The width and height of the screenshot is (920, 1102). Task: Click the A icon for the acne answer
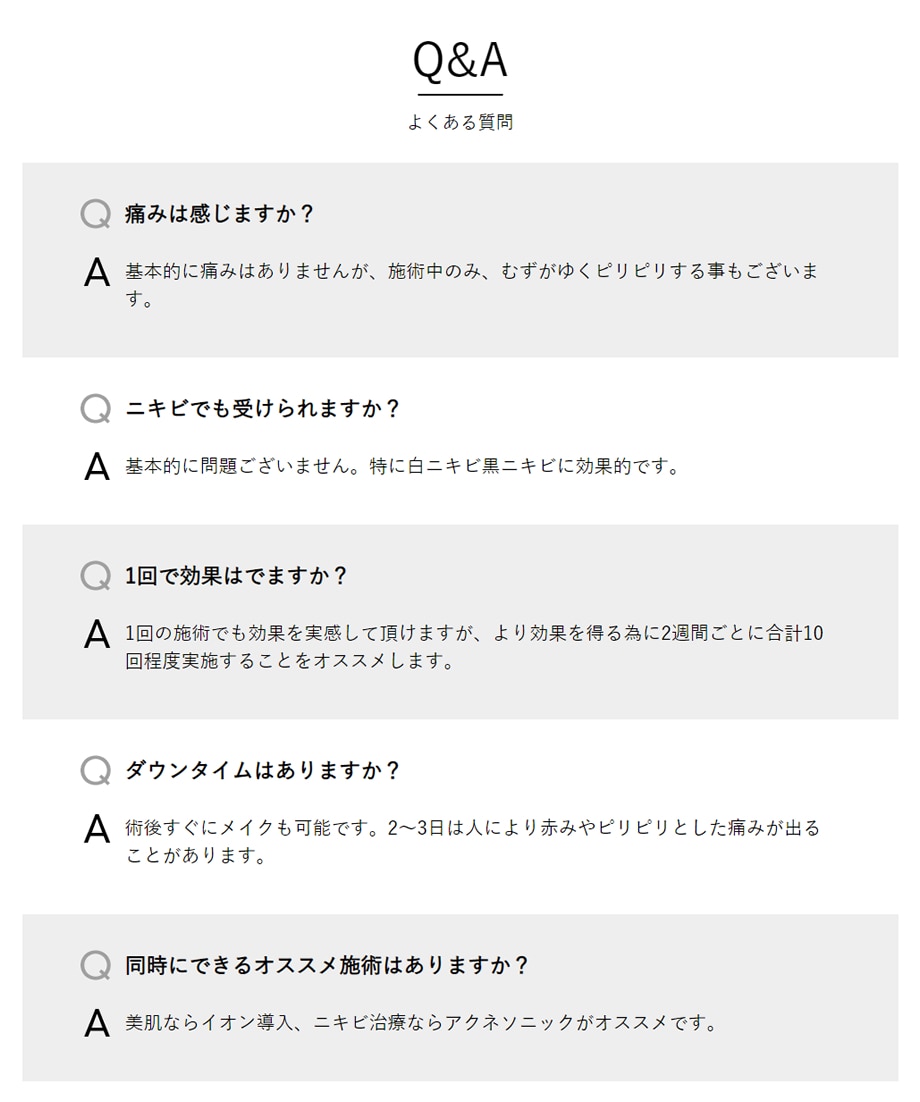coord(96,466)
